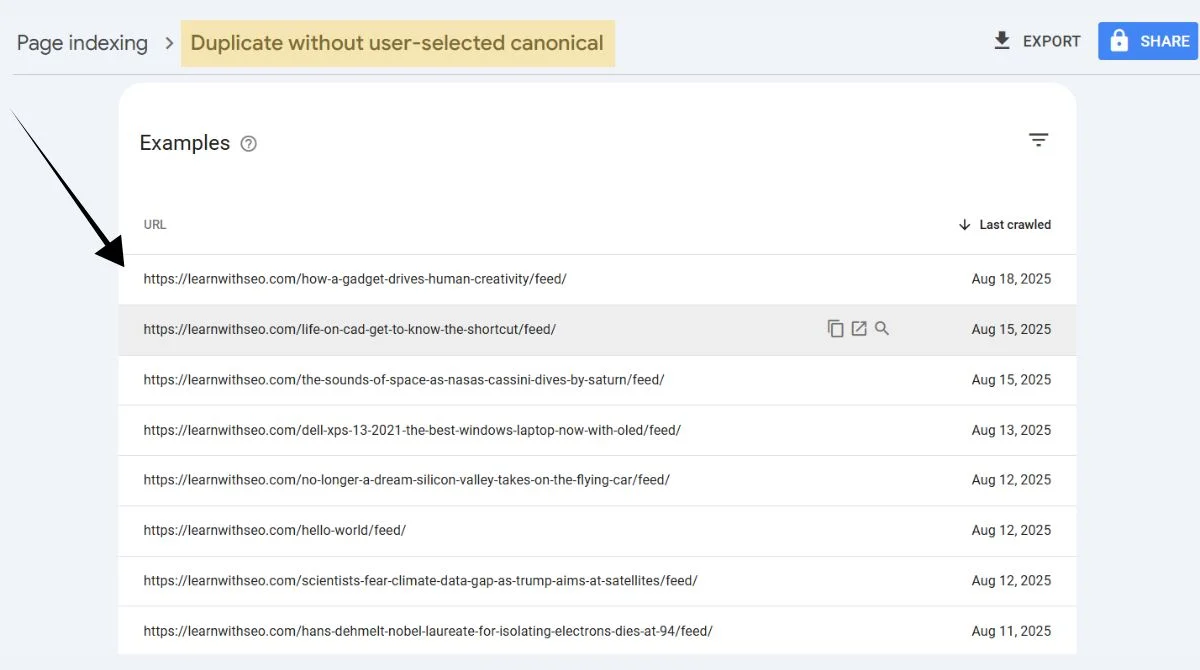Click the crawl date in the flying-car row

click(1011, 480)
